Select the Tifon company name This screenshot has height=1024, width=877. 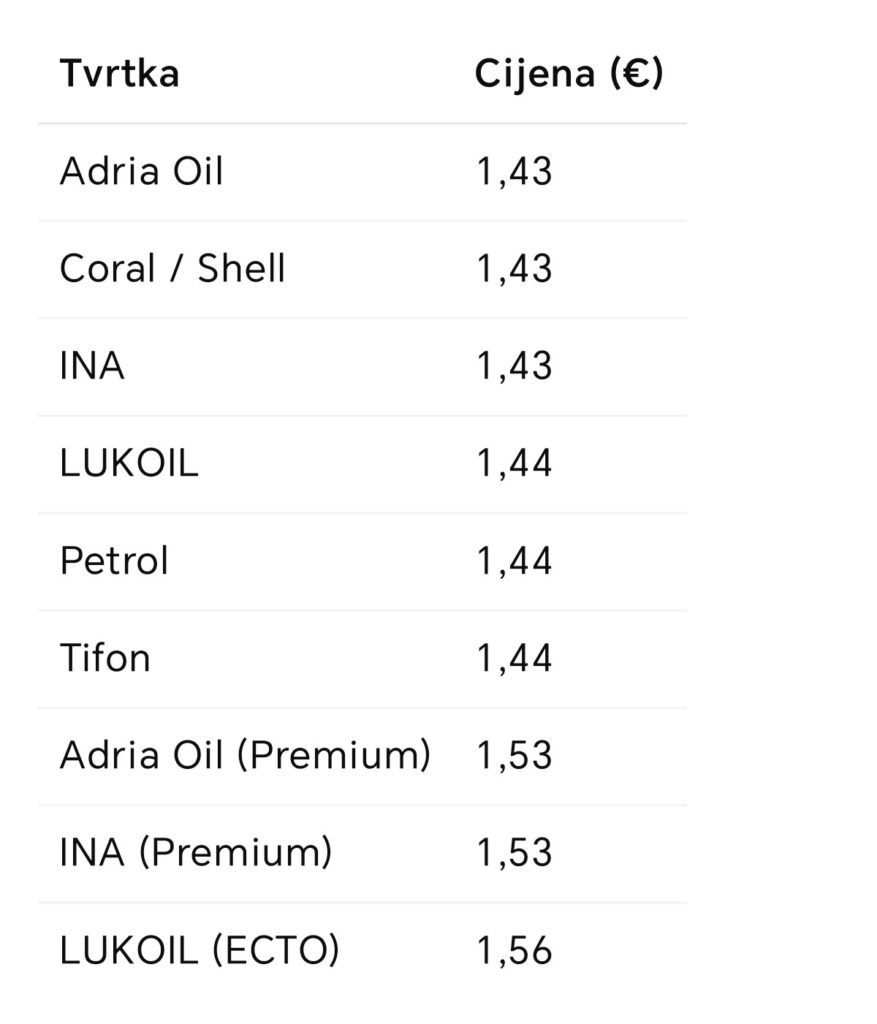(x=105, y=658)
